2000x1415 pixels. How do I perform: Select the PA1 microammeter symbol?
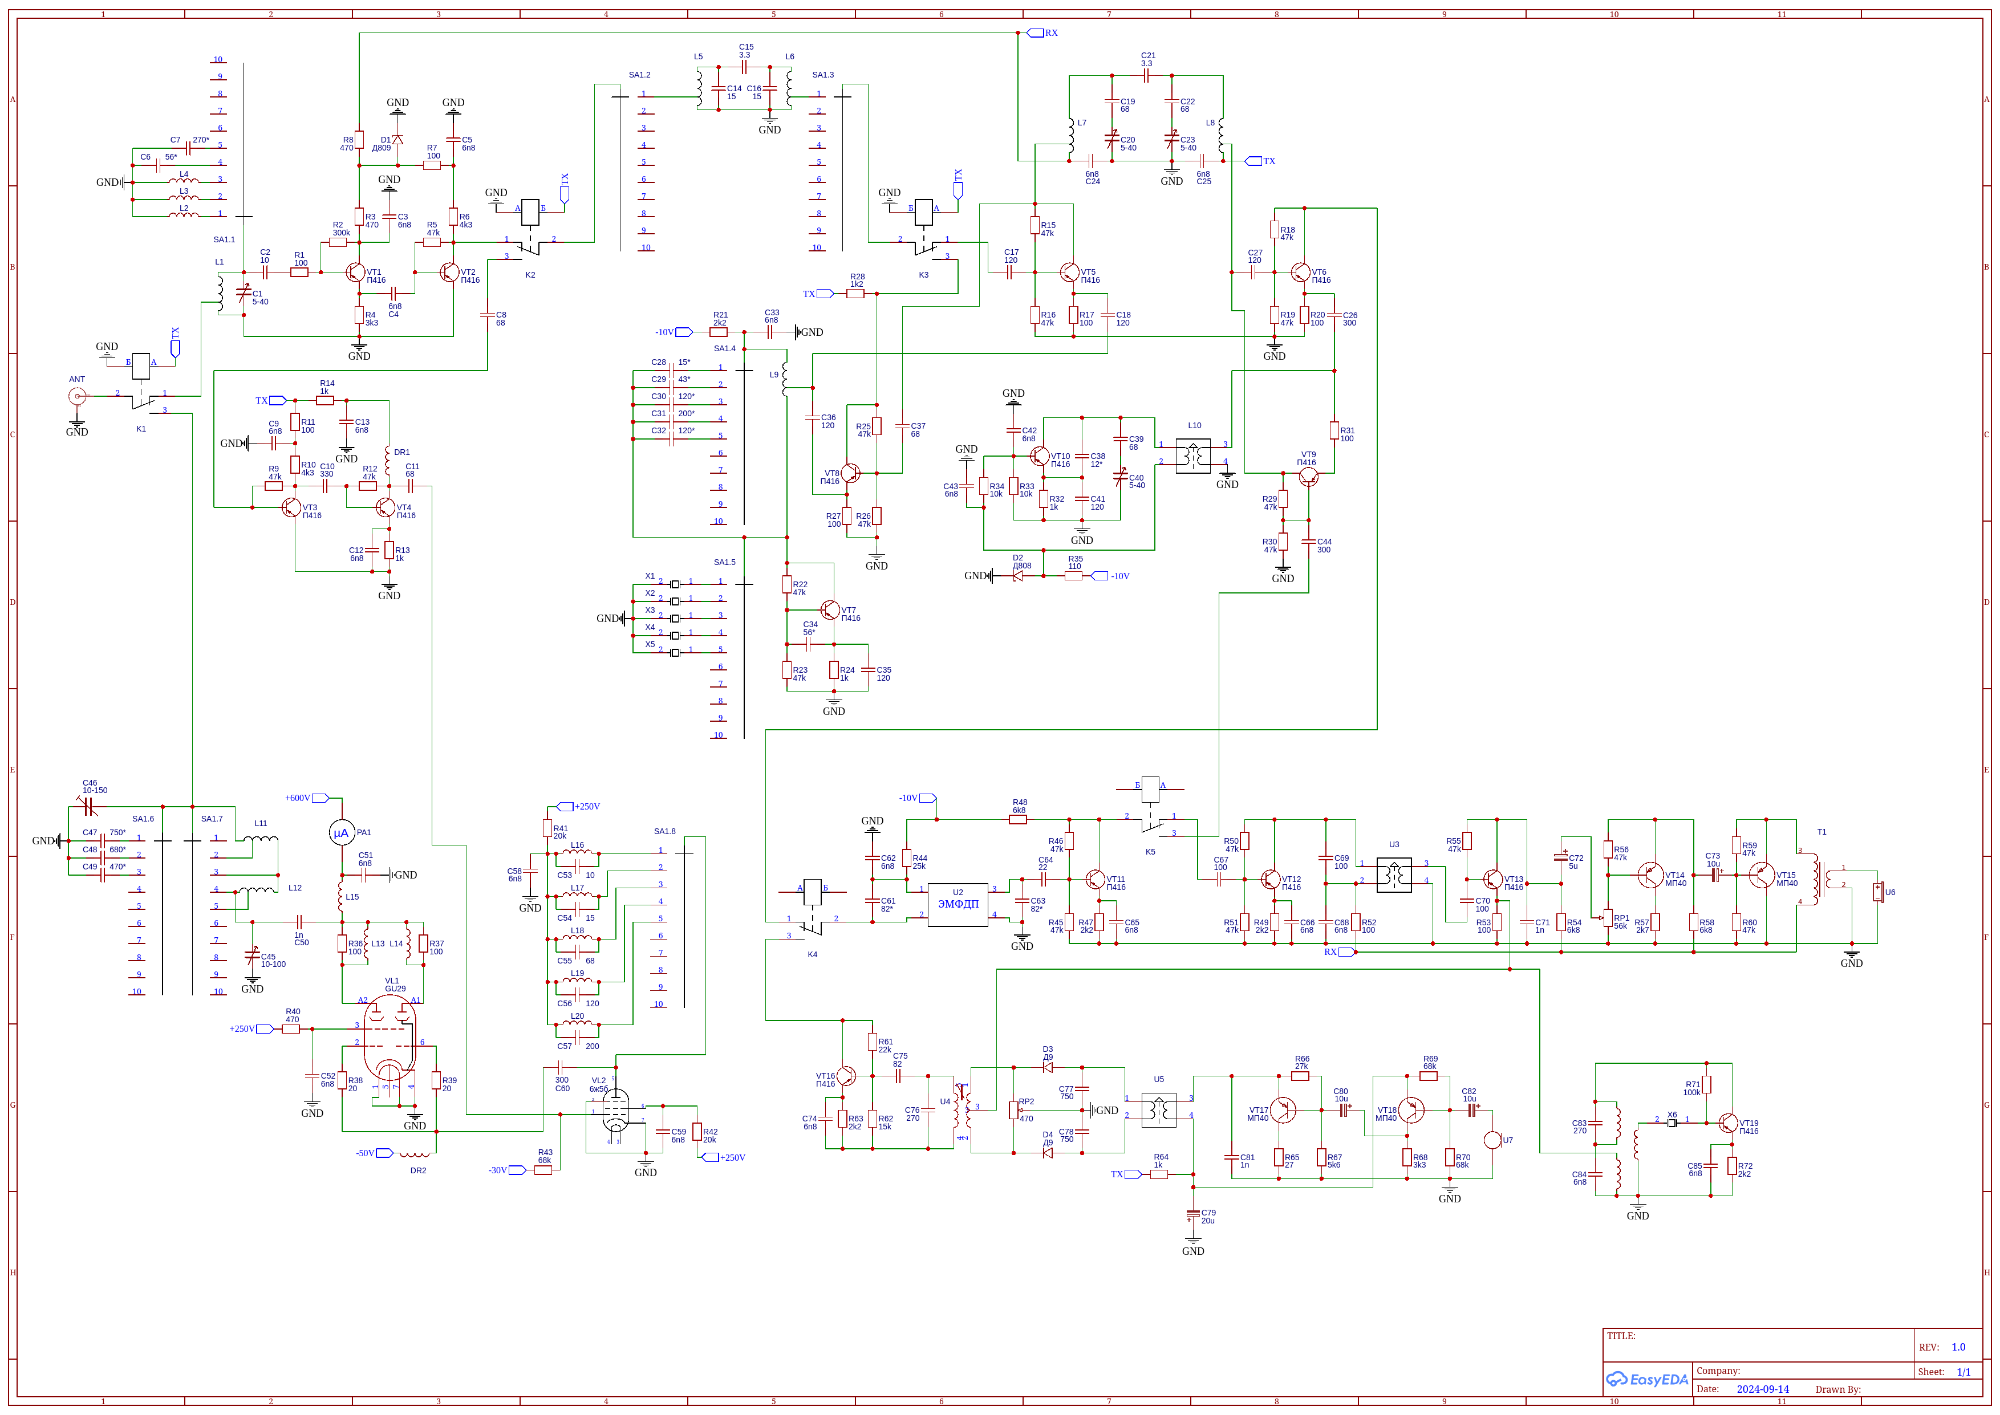(x=342, y=832)
